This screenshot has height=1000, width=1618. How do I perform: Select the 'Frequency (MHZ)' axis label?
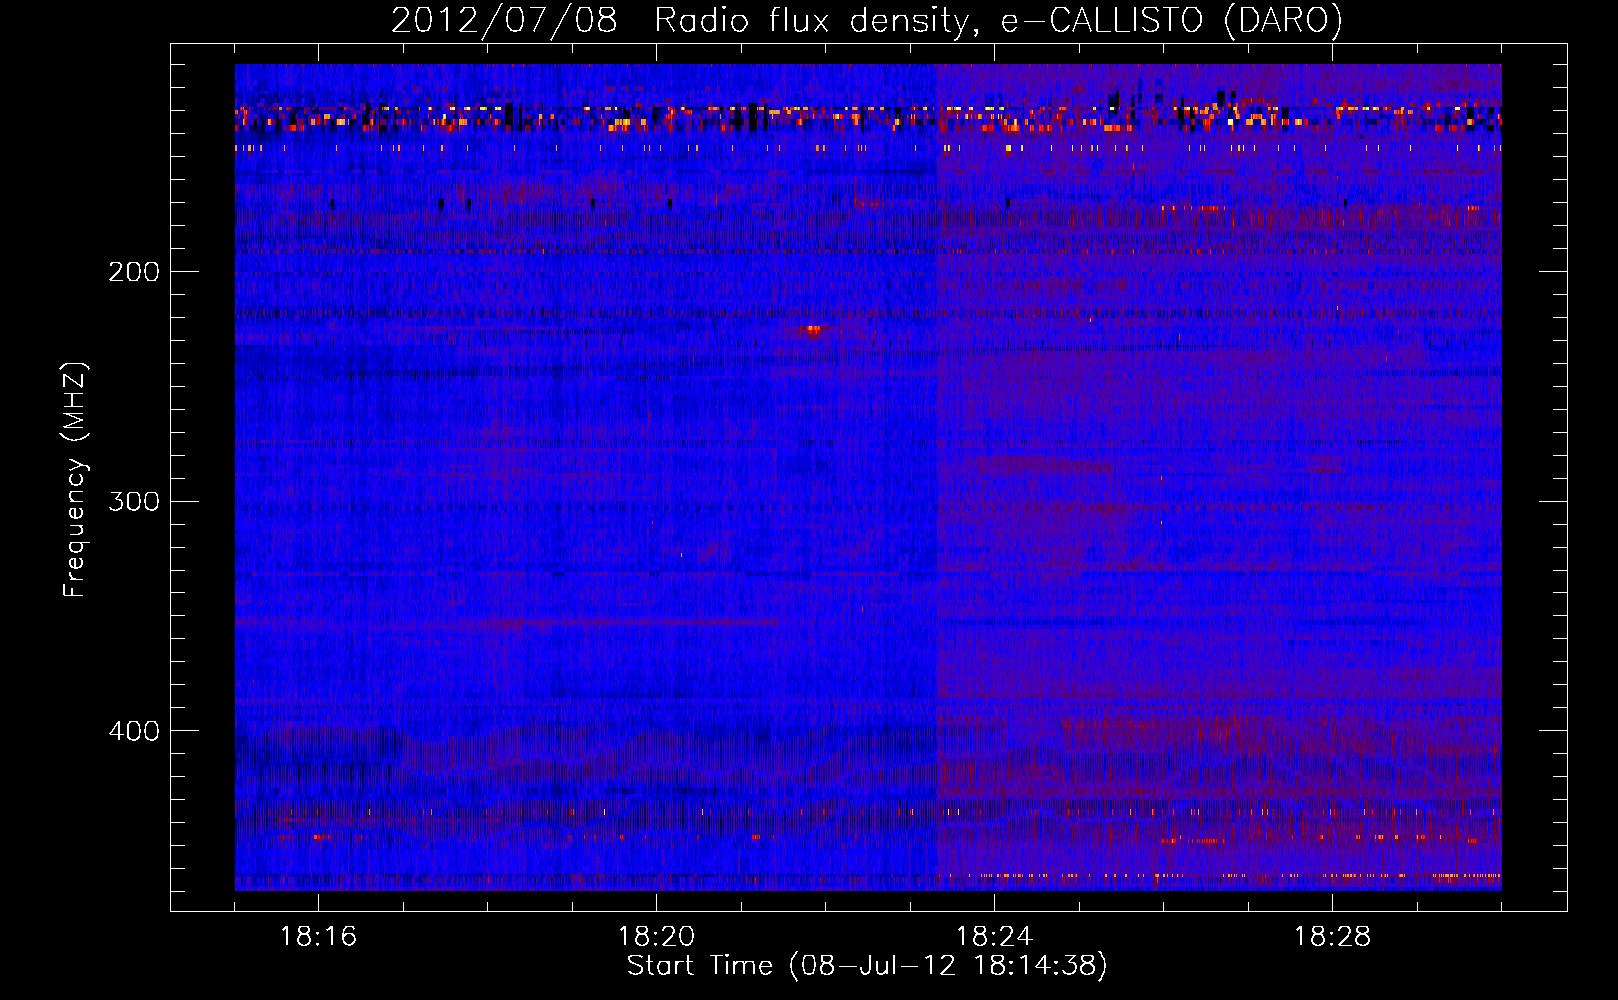[75, 480]
